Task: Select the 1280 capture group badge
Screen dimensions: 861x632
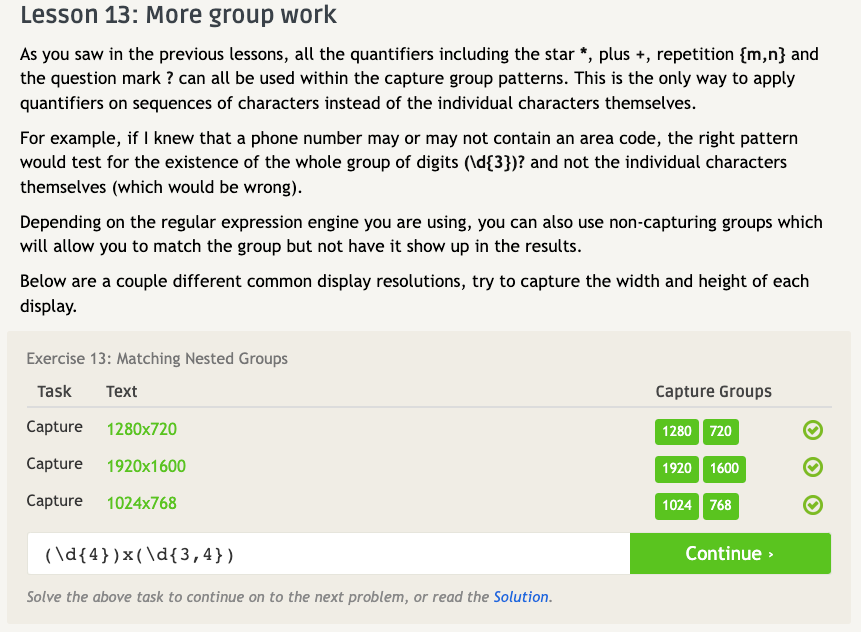Action: click(677, 431)
